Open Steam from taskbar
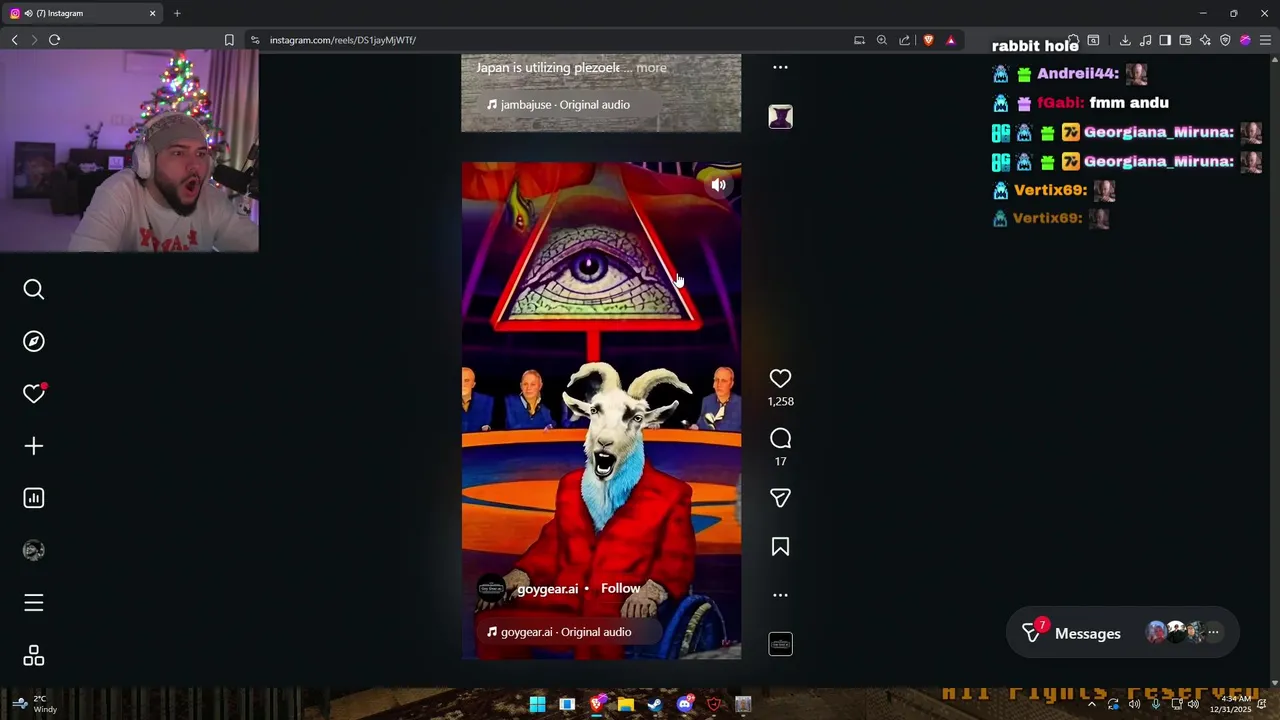This screenshot has height=720, width=1280. (x=655, y=704)
